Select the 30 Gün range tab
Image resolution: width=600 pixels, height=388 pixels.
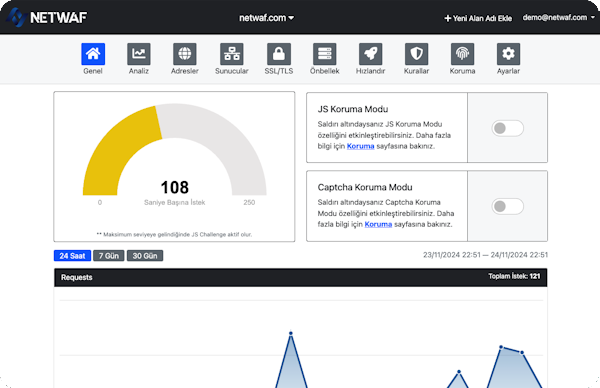click(145, 256)
